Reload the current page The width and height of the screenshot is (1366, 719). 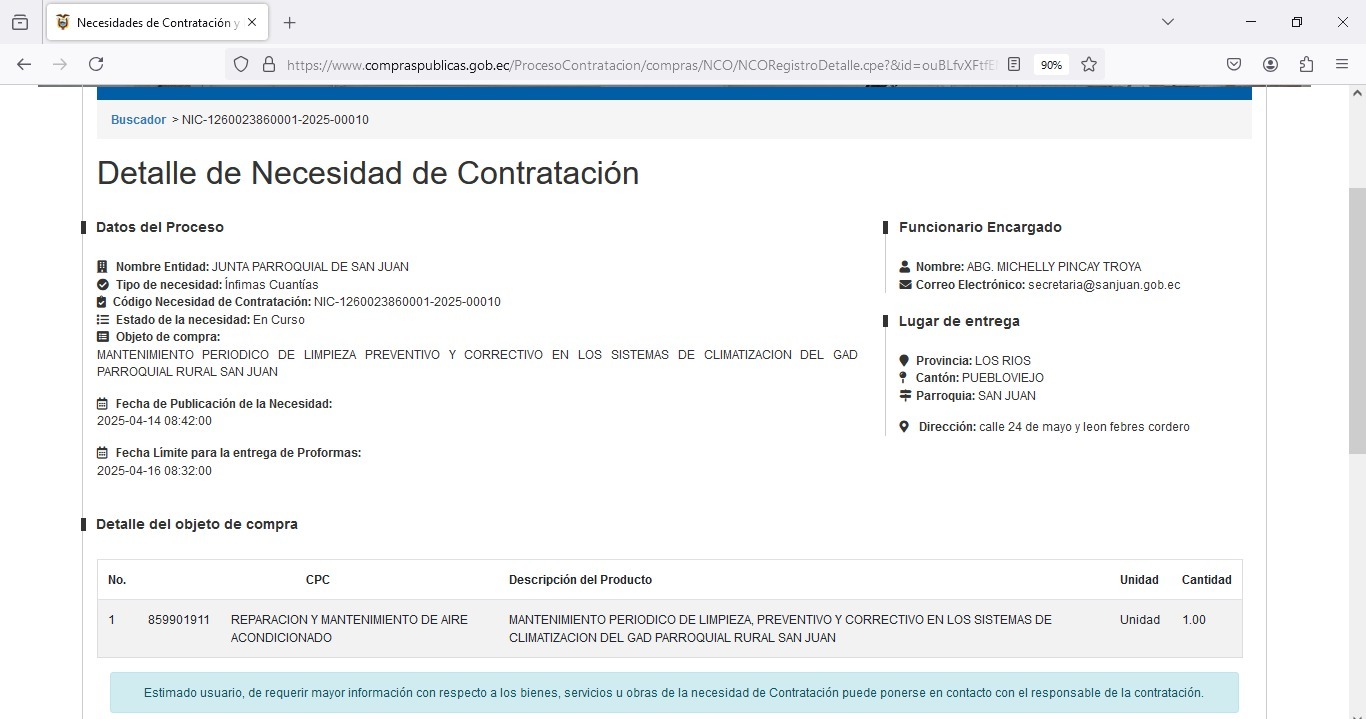coord(96,64)
